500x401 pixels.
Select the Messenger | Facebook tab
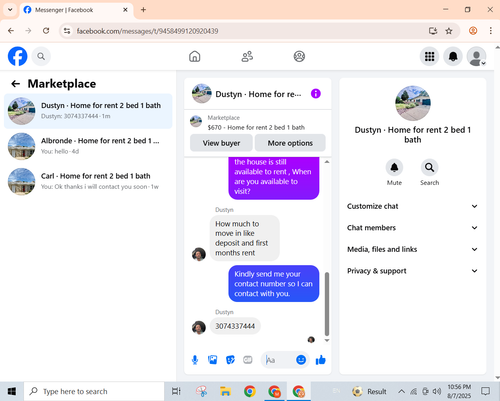coord(76,10)
